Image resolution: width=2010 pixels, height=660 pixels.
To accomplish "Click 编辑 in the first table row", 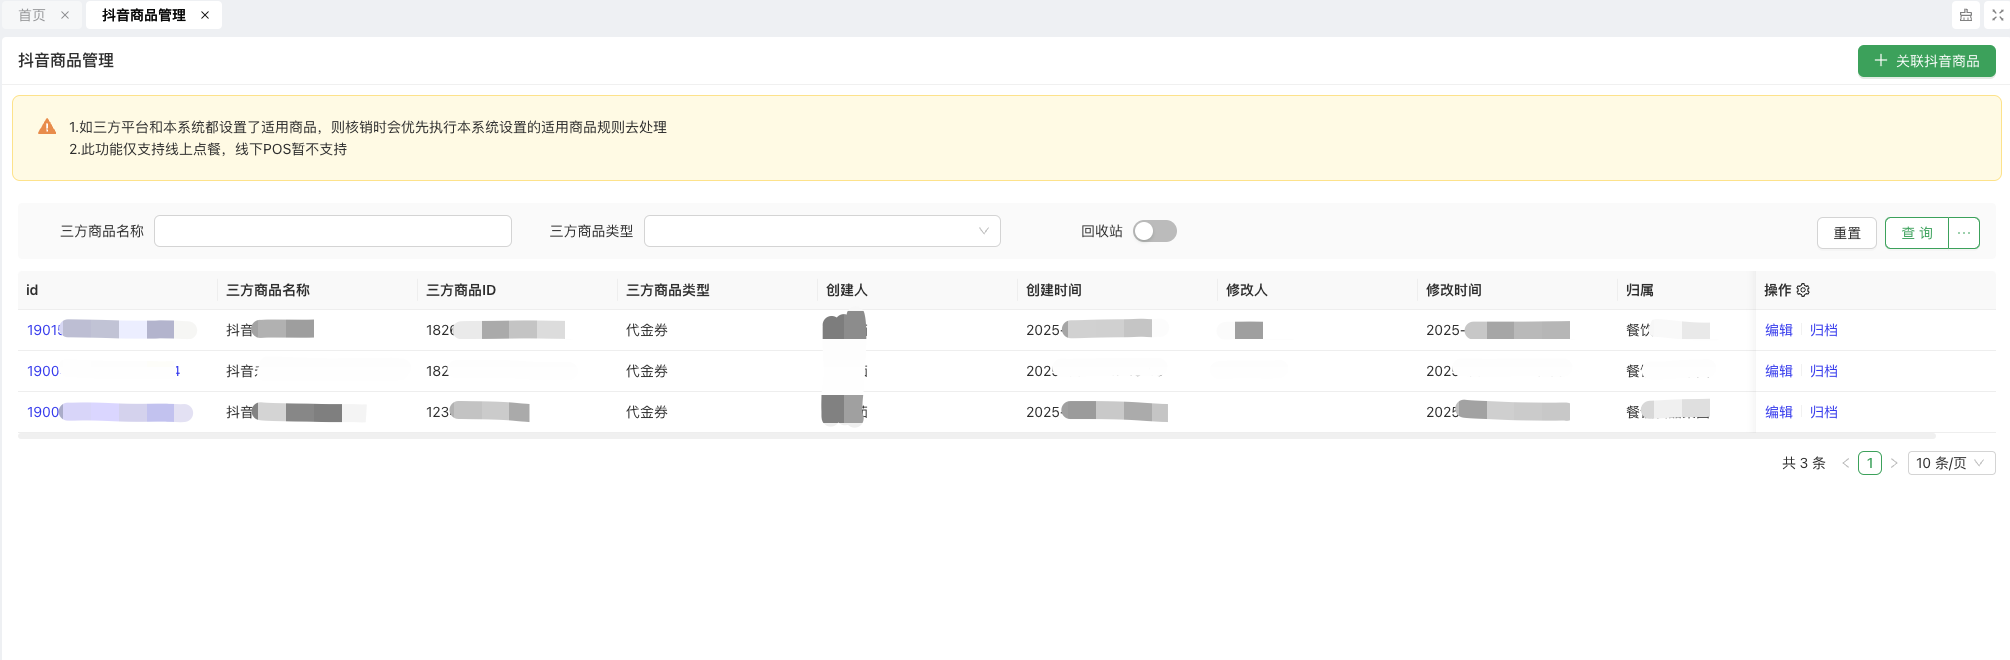I will pyautogui.click(x=1779, y=330).
